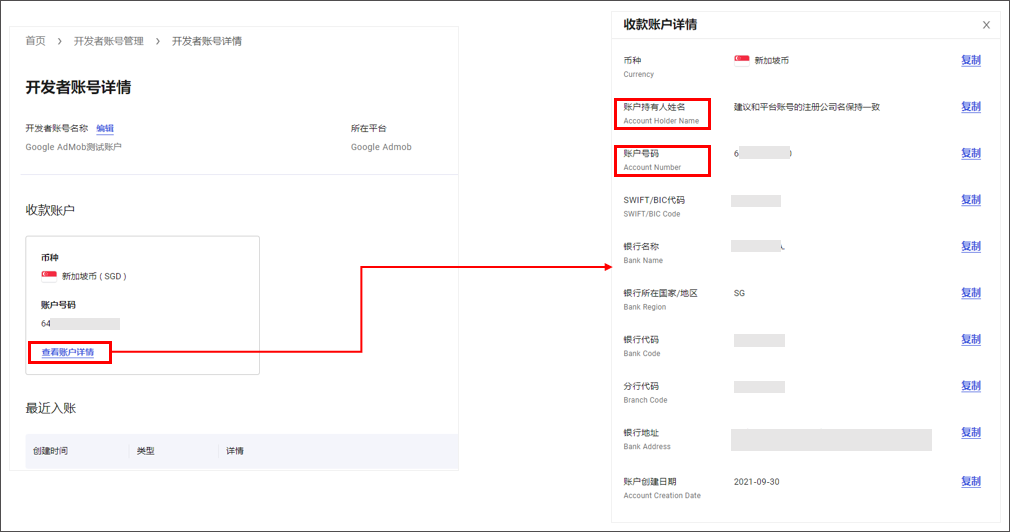The width and height of the screenshot is (1010, 532).
Task: Click Google Admob platform value
Action: [x=381, y=147]
